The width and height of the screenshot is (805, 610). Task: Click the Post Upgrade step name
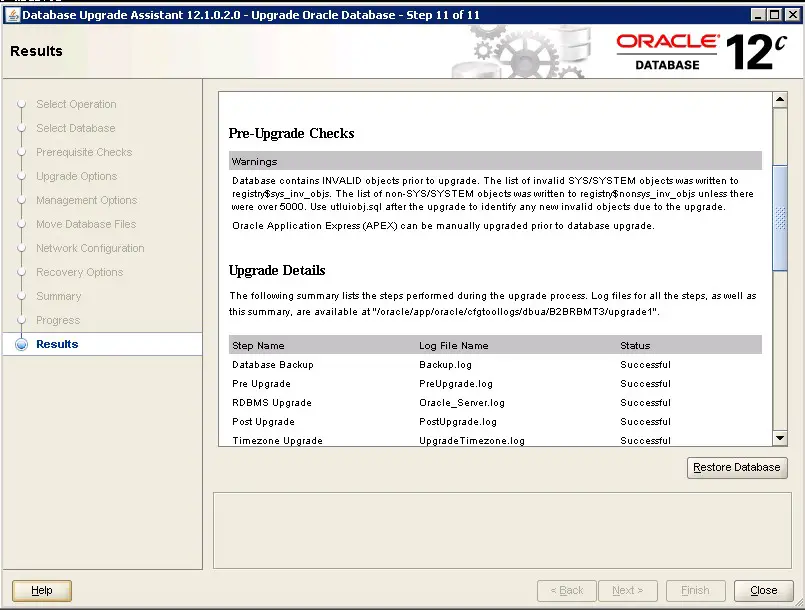click(263, 422)
